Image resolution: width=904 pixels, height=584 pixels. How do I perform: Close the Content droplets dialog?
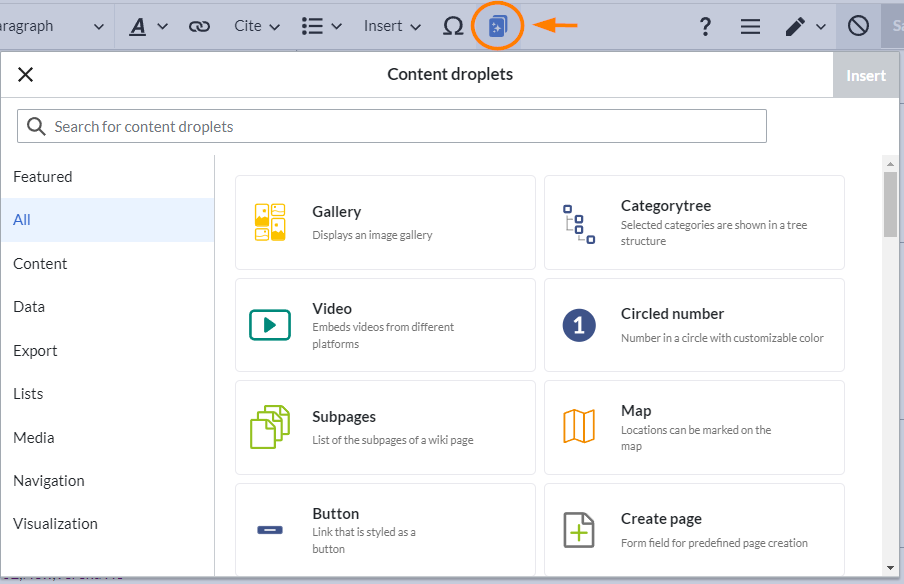[26, 75]
